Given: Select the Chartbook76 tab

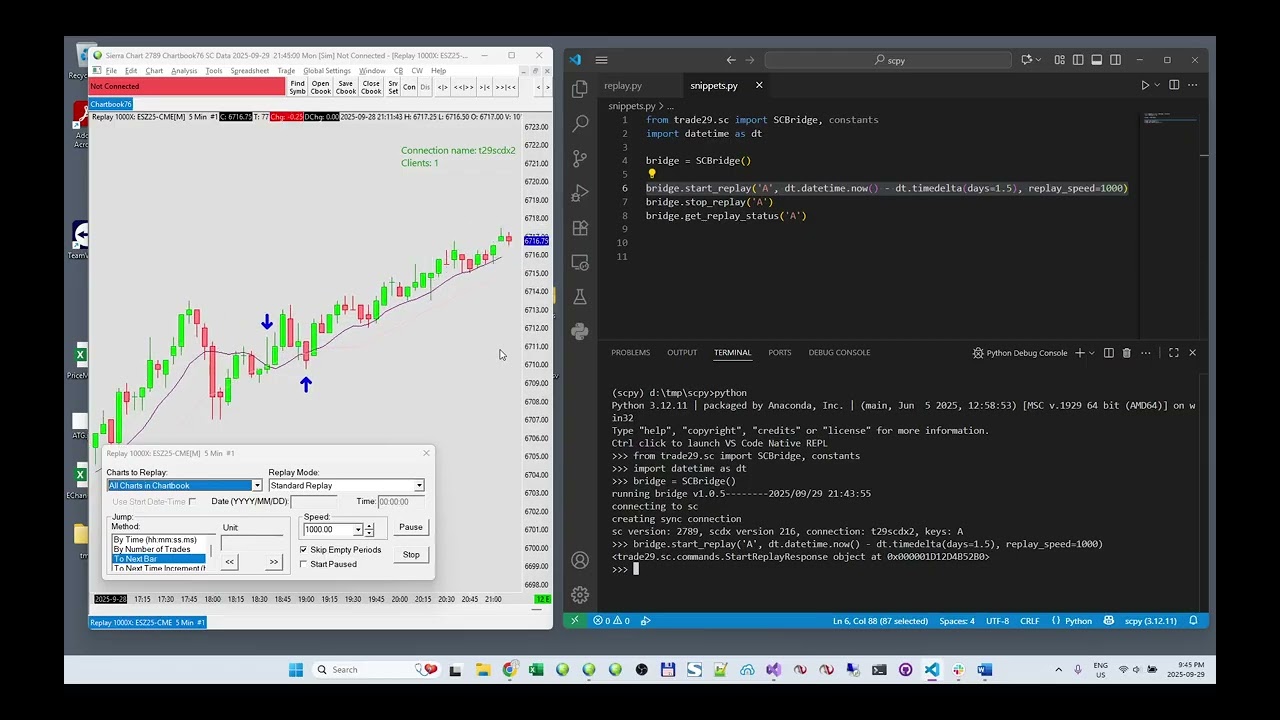Looking at the screenshot, I should [x=111, y=104].
